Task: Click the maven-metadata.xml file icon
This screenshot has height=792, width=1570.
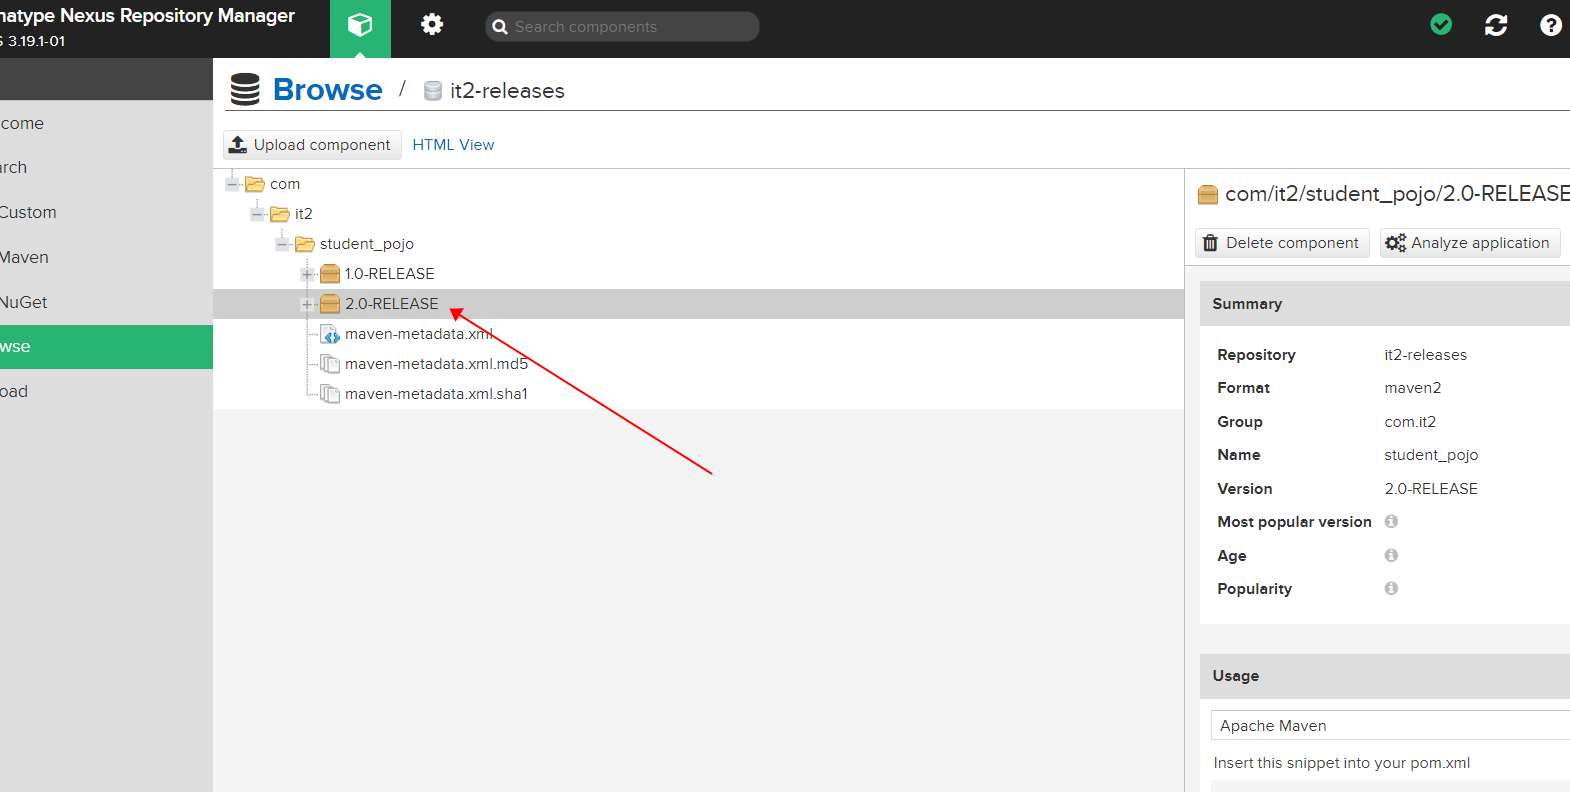Action: pos(330,334)
